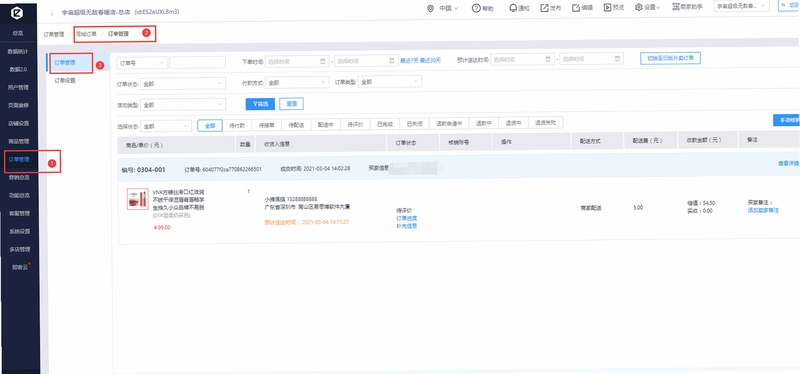Select the 退货中 status tab
This screenshot has width=800, height=374.
point(513,123)
